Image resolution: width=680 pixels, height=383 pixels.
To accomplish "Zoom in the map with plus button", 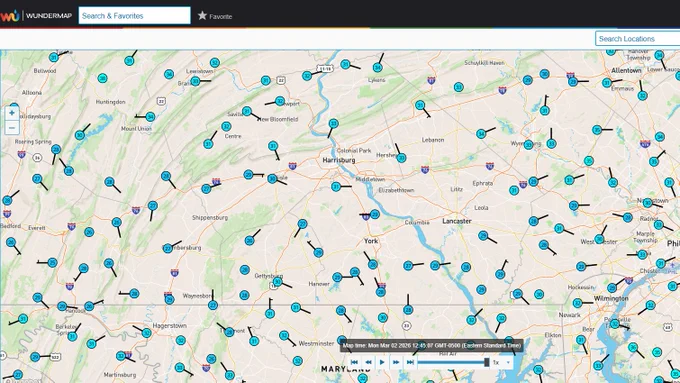I will (12, 113).
